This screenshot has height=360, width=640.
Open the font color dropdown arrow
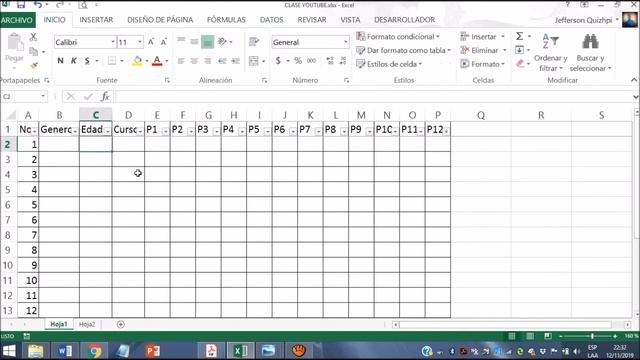[167, 61]
